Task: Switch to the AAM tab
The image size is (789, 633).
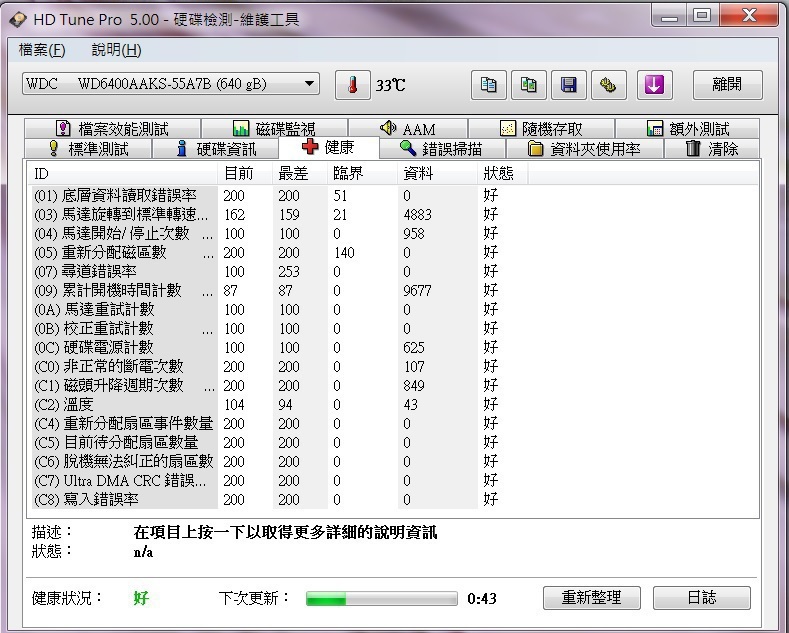Action: [x=408, y=128]
